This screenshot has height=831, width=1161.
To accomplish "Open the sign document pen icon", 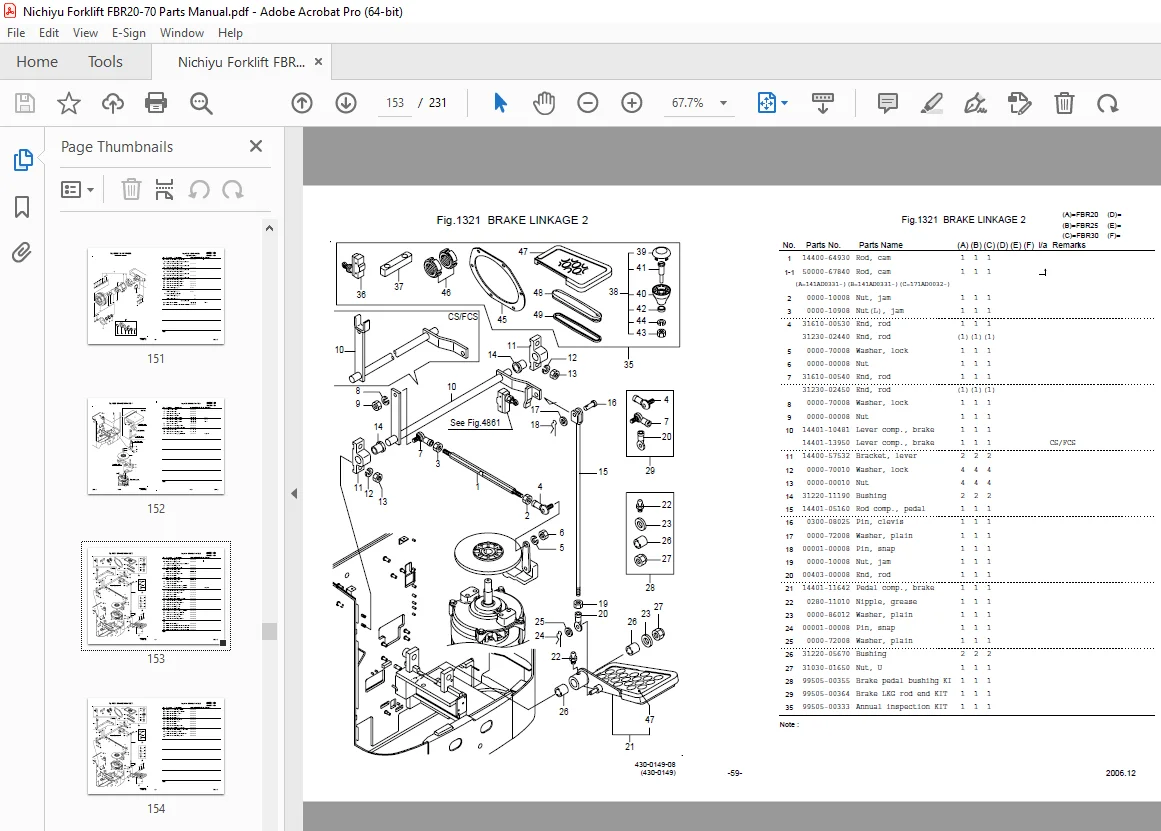I will point(975,103).
